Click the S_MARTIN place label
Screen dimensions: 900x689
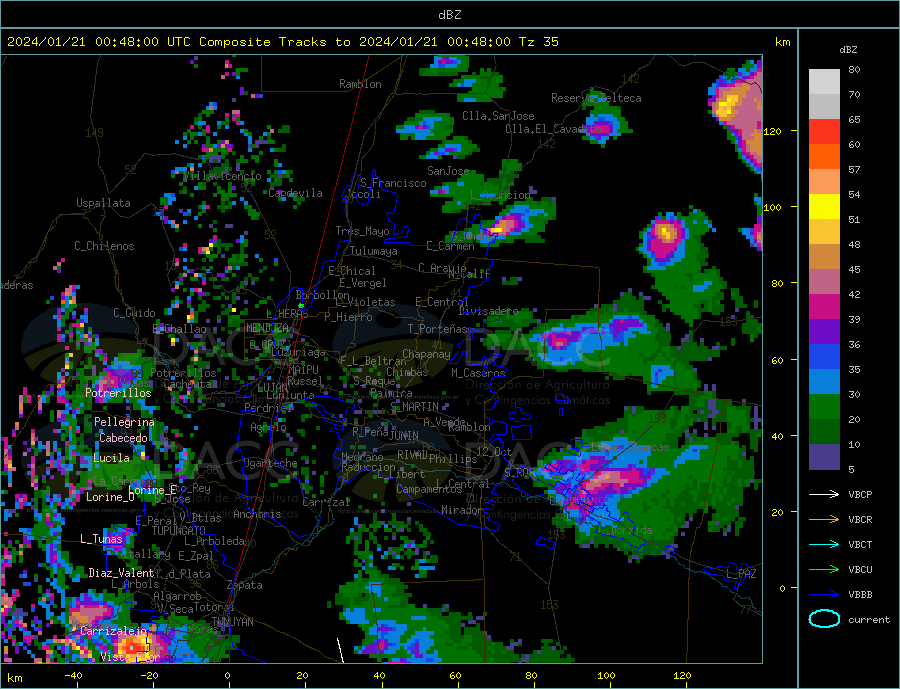pos(414,407)
